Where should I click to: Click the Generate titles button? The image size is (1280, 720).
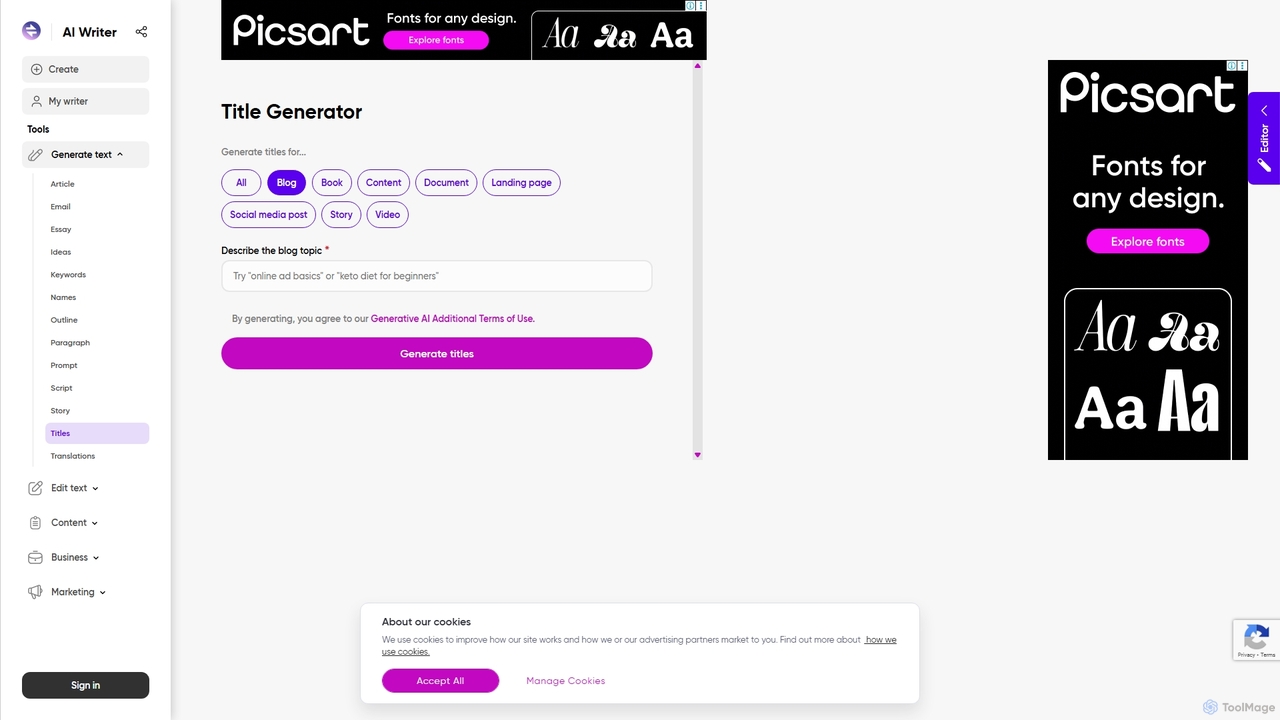click(x=436, y=353)
